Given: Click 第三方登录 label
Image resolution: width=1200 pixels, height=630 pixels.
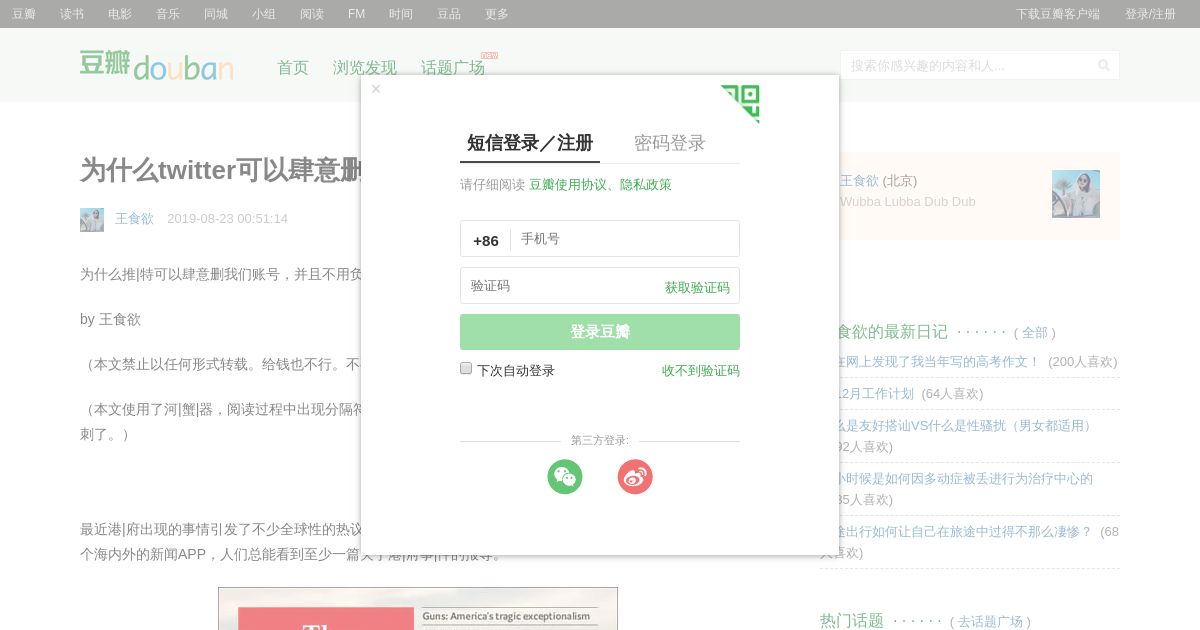Looking at the screenshot, I should [x=600, y=441].
